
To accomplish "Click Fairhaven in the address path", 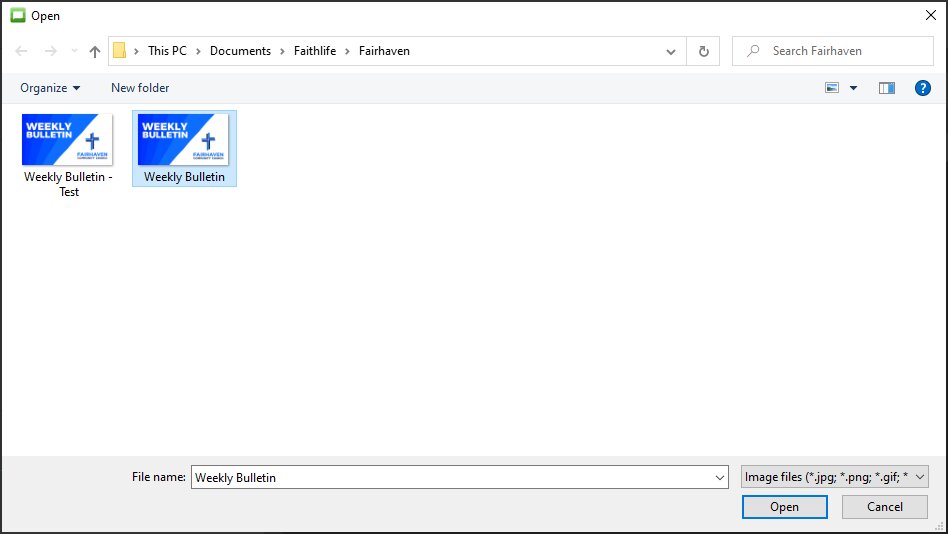I will pos(384,51).
